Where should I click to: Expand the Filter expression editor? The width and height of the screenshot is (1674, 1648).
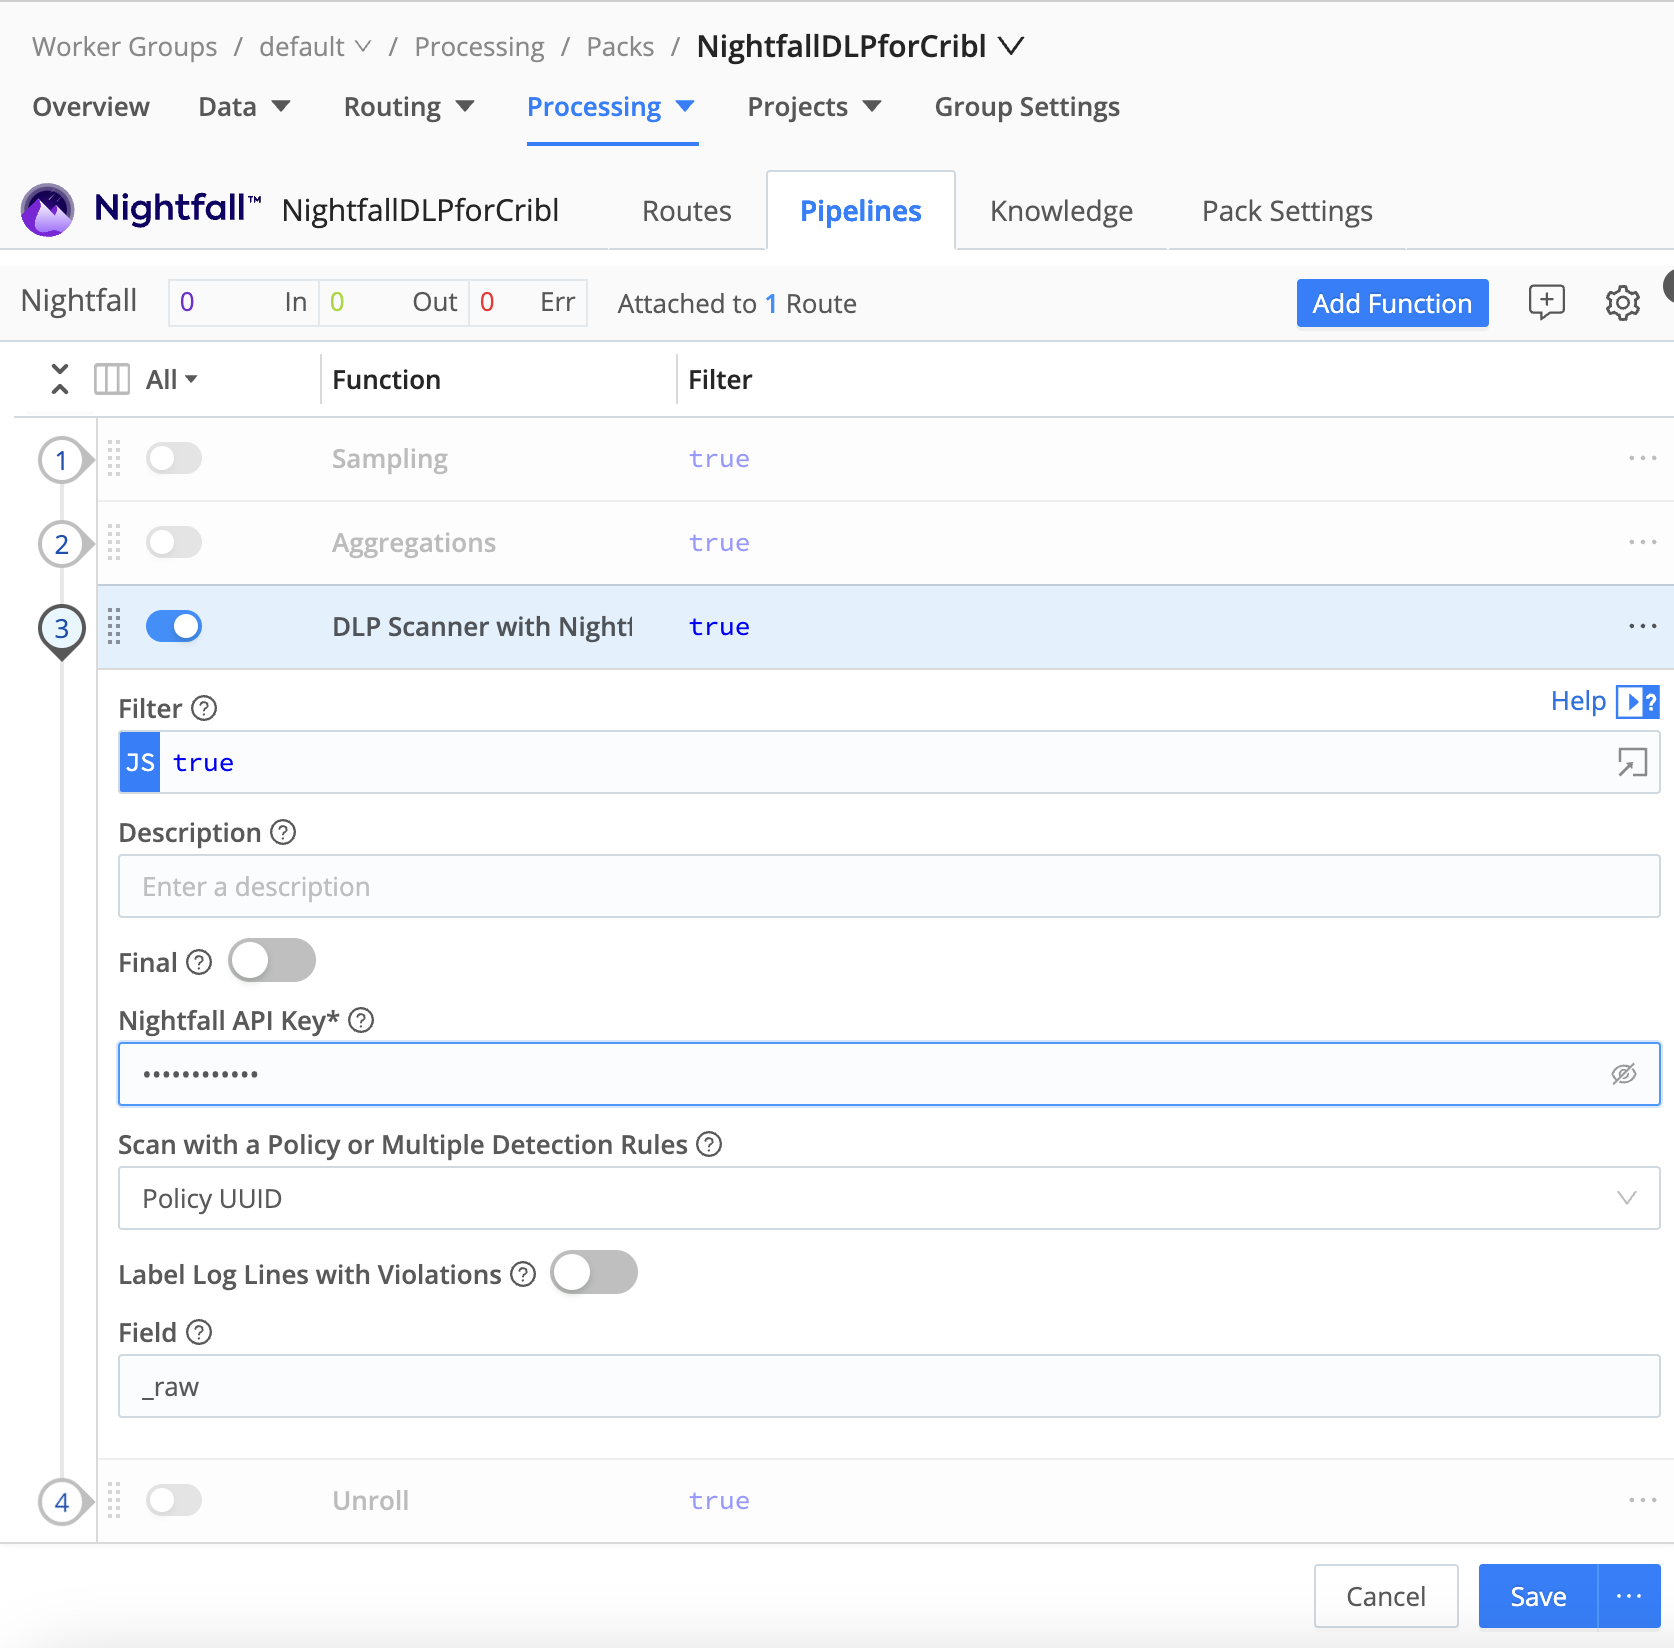coord(1632,763)
